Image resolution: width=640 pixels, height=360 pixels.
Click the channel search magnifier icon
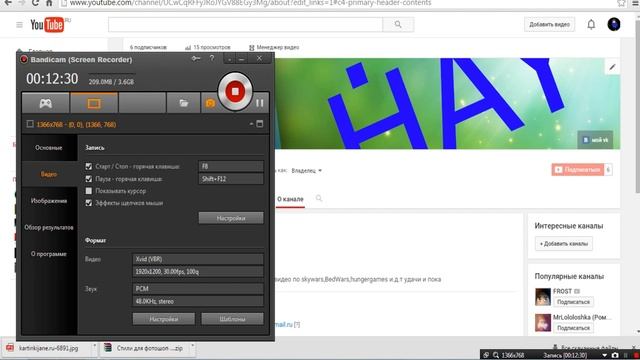tap(319, 198)
